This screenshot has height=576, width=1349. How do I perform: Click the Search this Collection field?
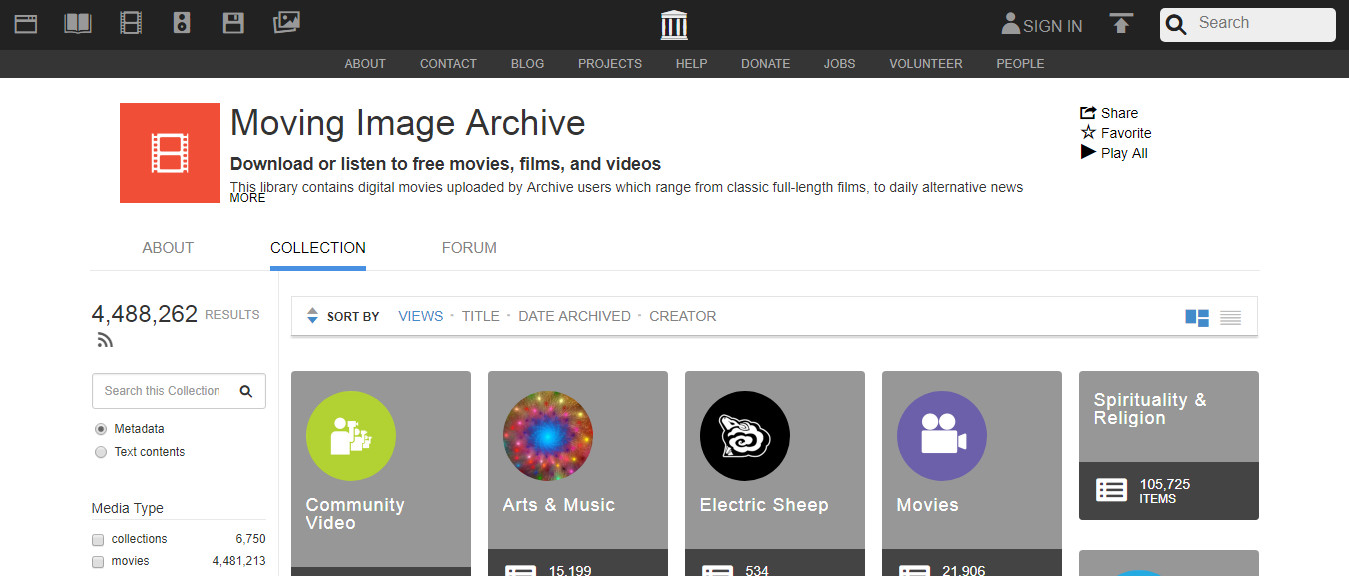163,391
